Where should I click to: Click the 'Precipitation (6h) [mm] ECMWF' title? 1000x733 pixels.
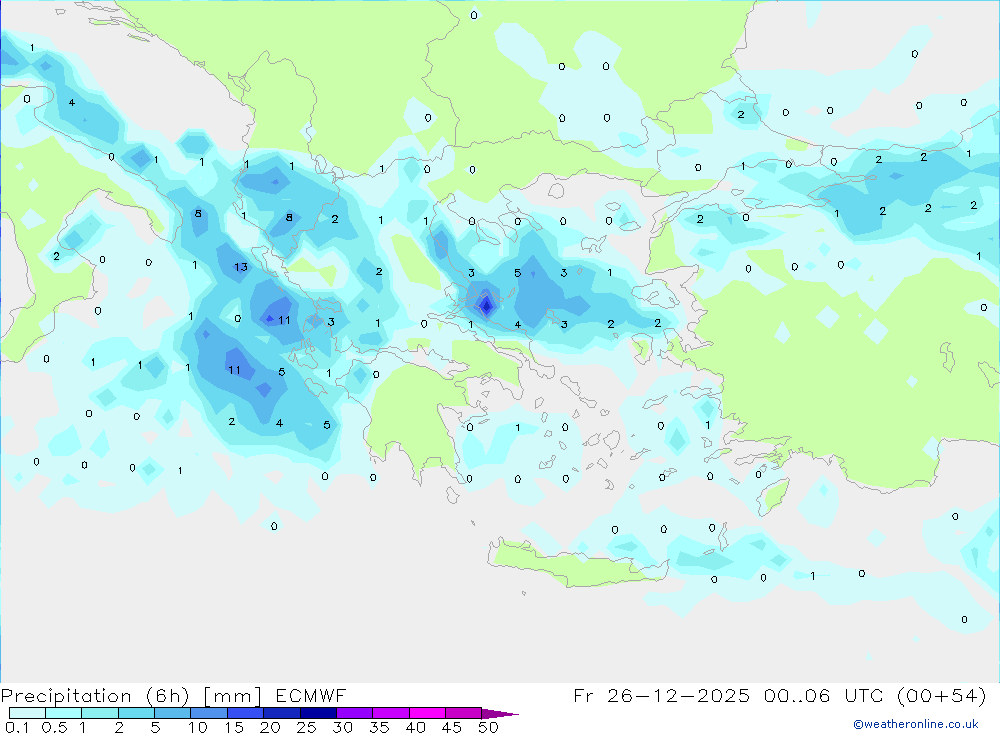173,696
